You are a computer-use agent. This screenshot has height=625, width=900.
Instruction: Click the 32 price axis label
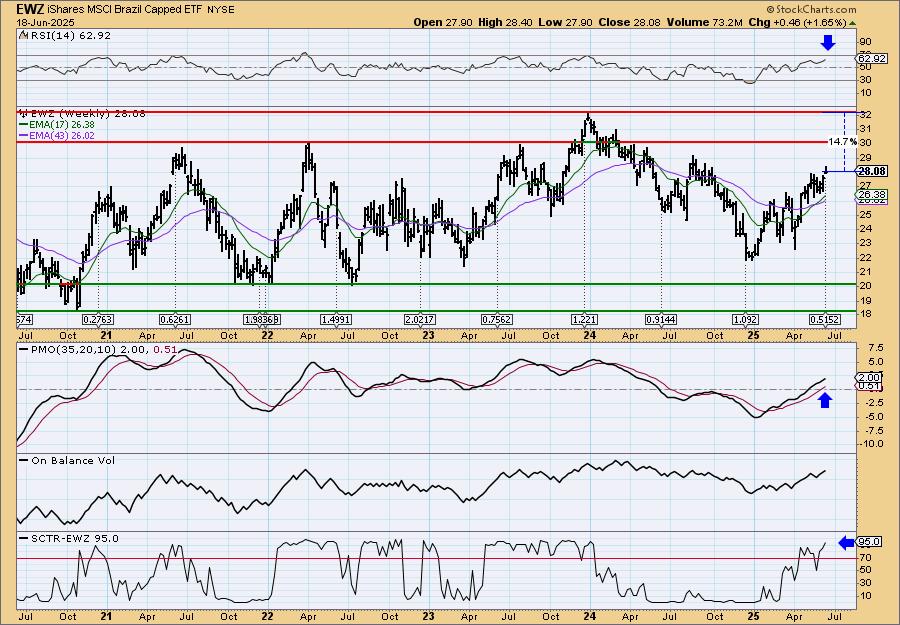click(864, 115)
